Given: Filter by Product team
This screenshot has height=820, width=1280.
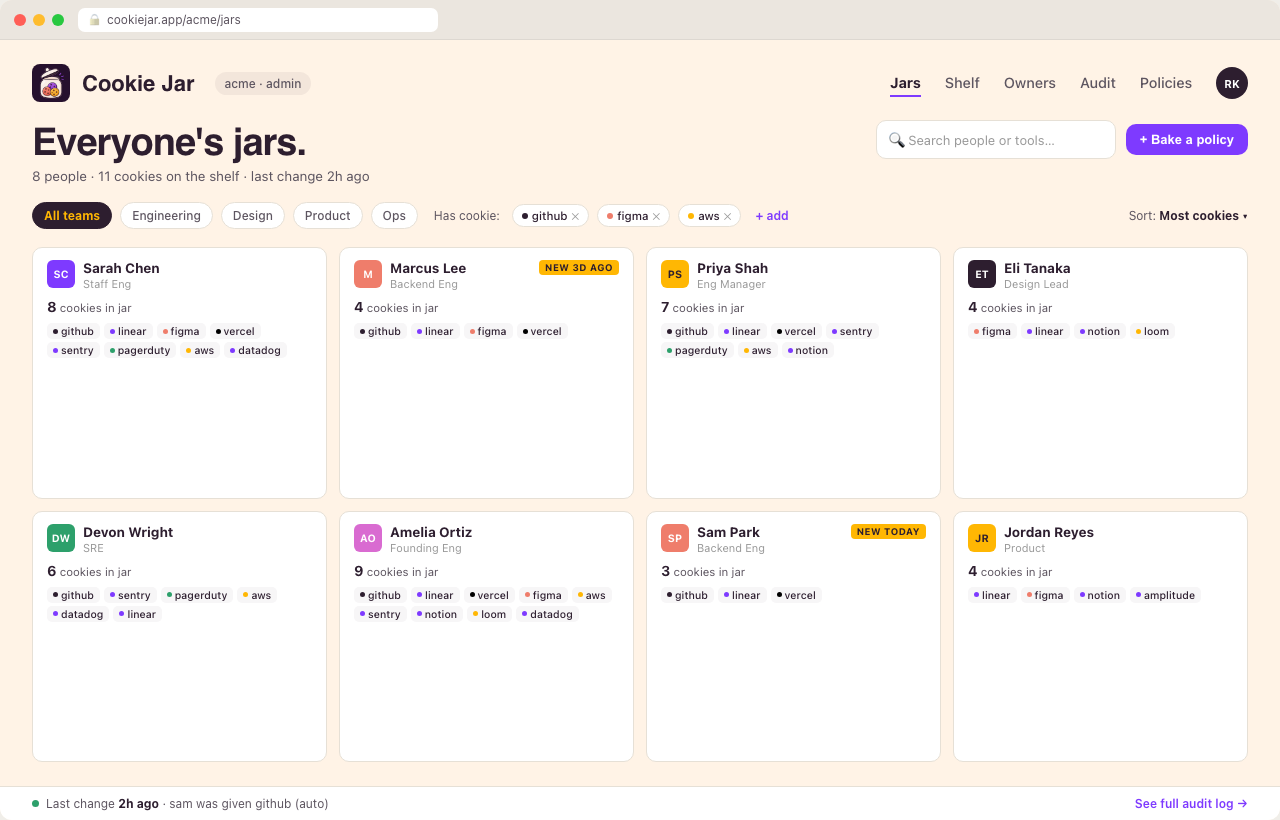Looking at the screenshot, I should (x=328, y=216).
